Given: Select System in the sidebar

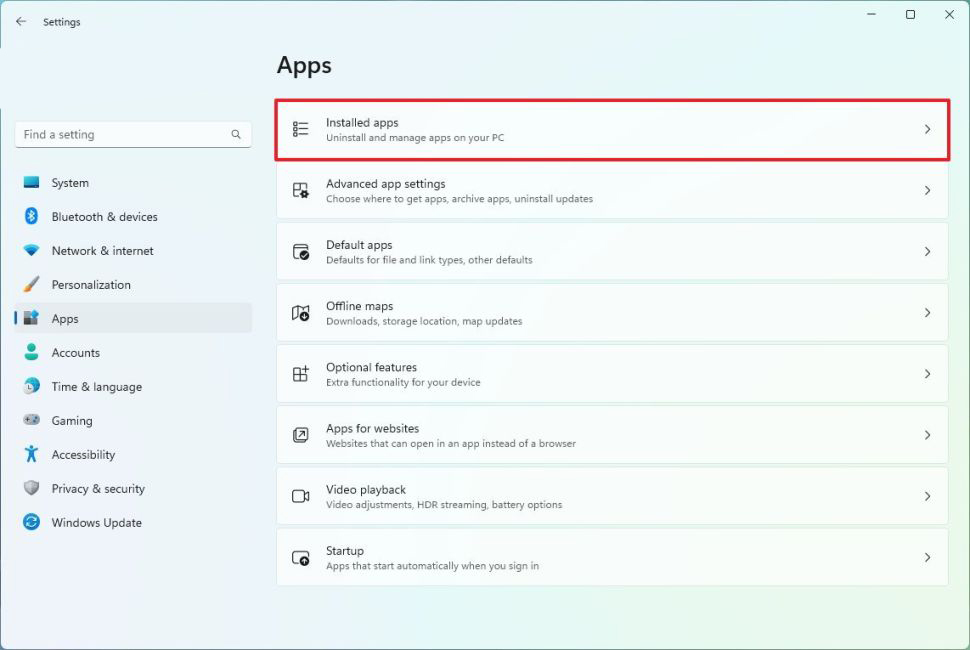Looking at the screenshot, I should click(x=70, y=183).
